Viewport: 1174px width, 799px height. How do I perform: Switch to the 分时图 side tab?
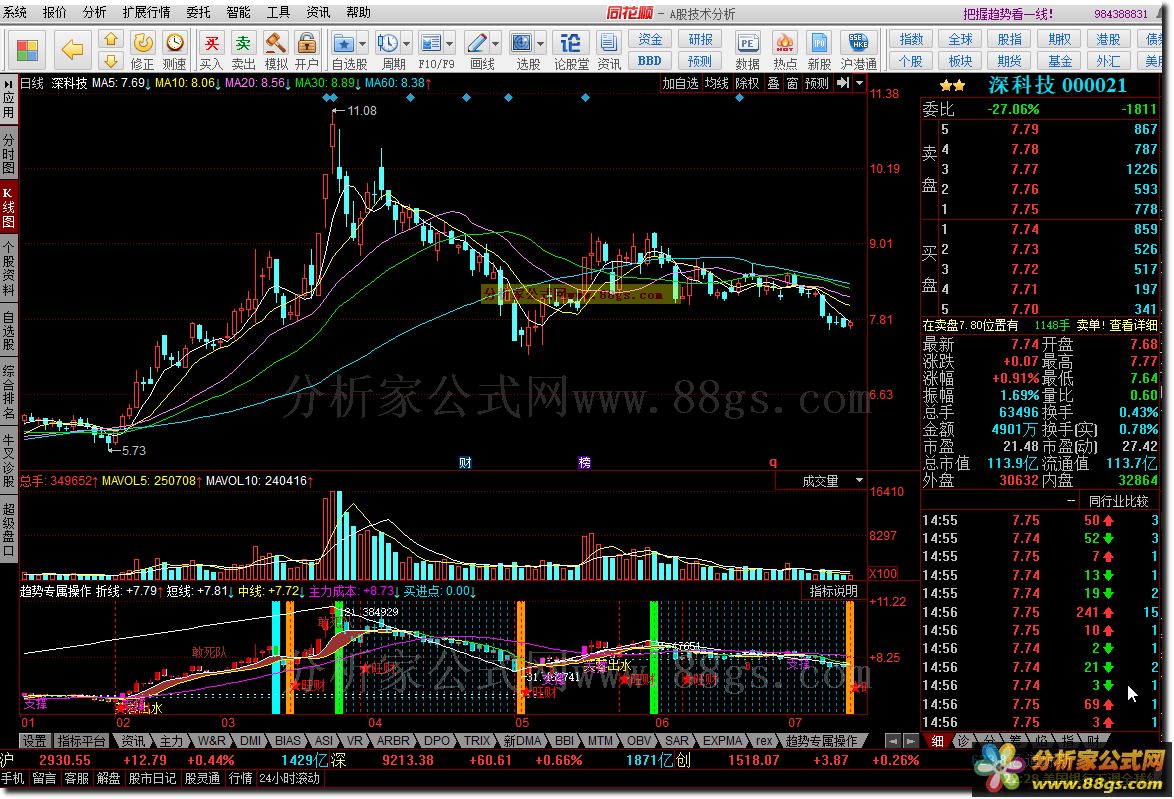8,153
